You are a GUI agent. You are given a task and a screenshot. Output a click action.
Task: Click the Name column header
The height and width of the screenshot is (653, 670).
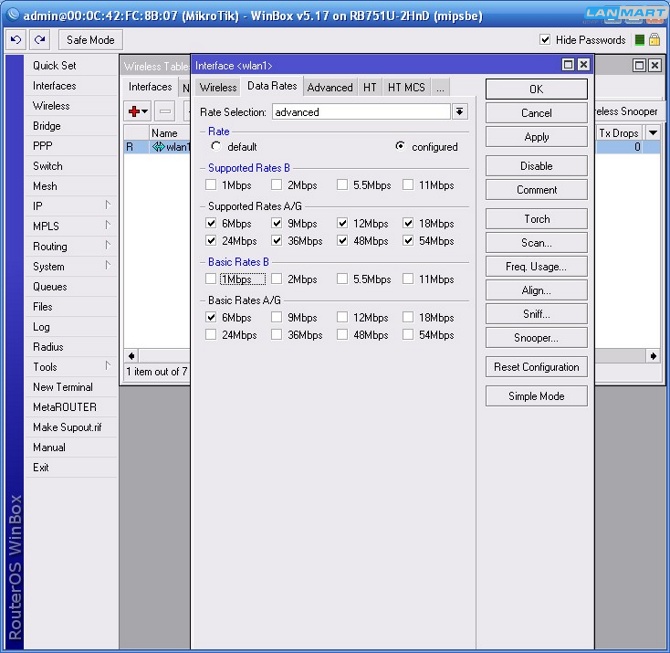(x=169, y=133)
